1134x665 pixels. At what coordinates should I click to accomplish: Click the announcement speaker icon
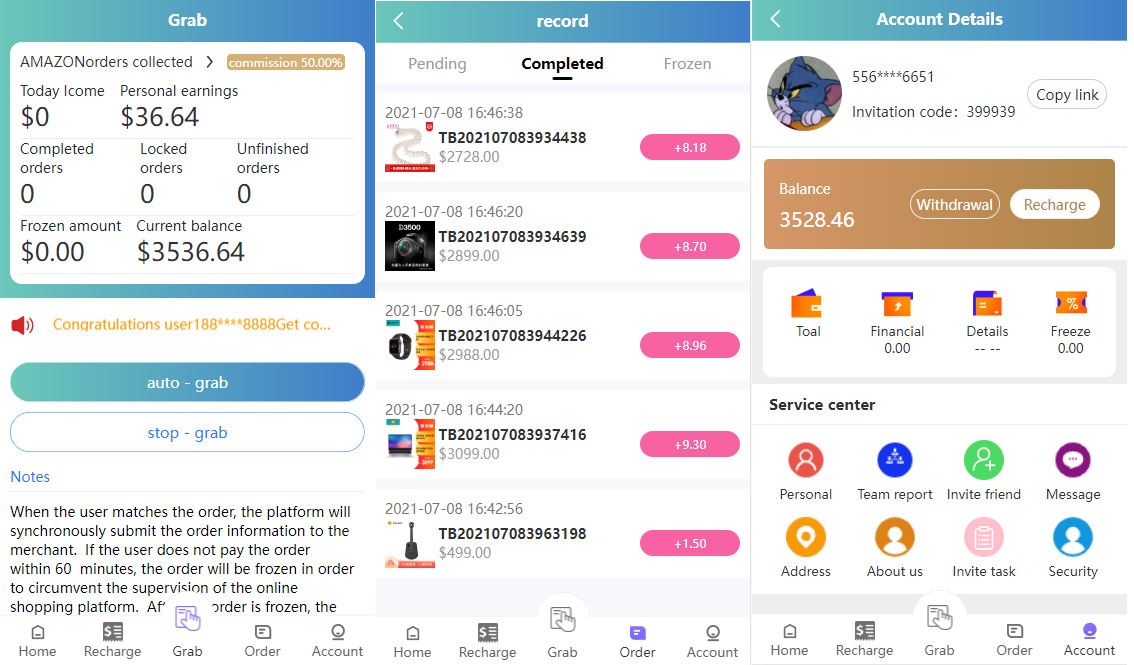click(22, 325)
